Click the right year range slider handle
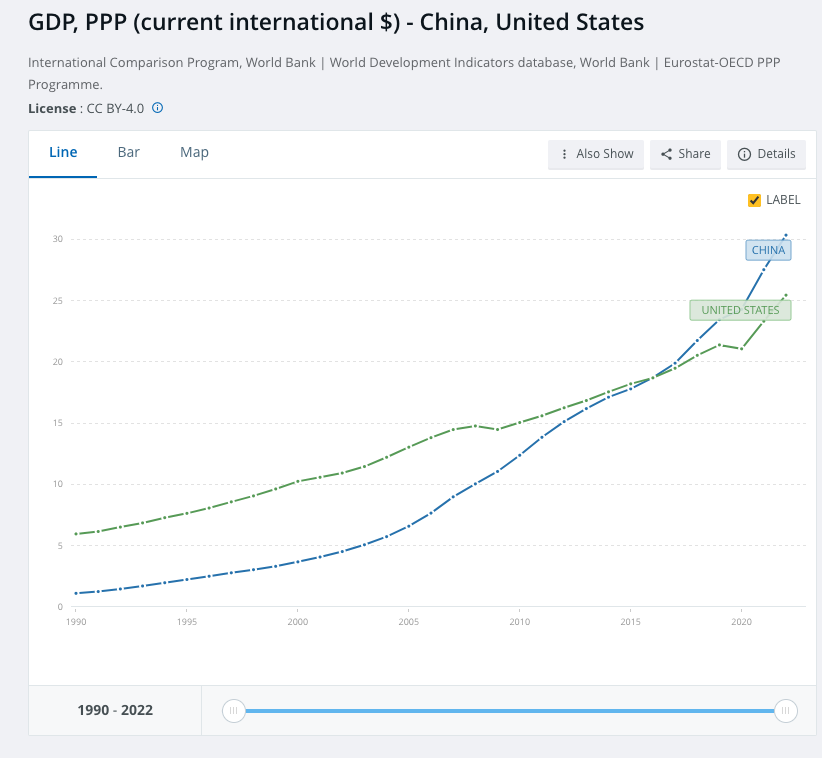Screen dimensions: 822x758 pyautogui.click(x=786, y=711)
